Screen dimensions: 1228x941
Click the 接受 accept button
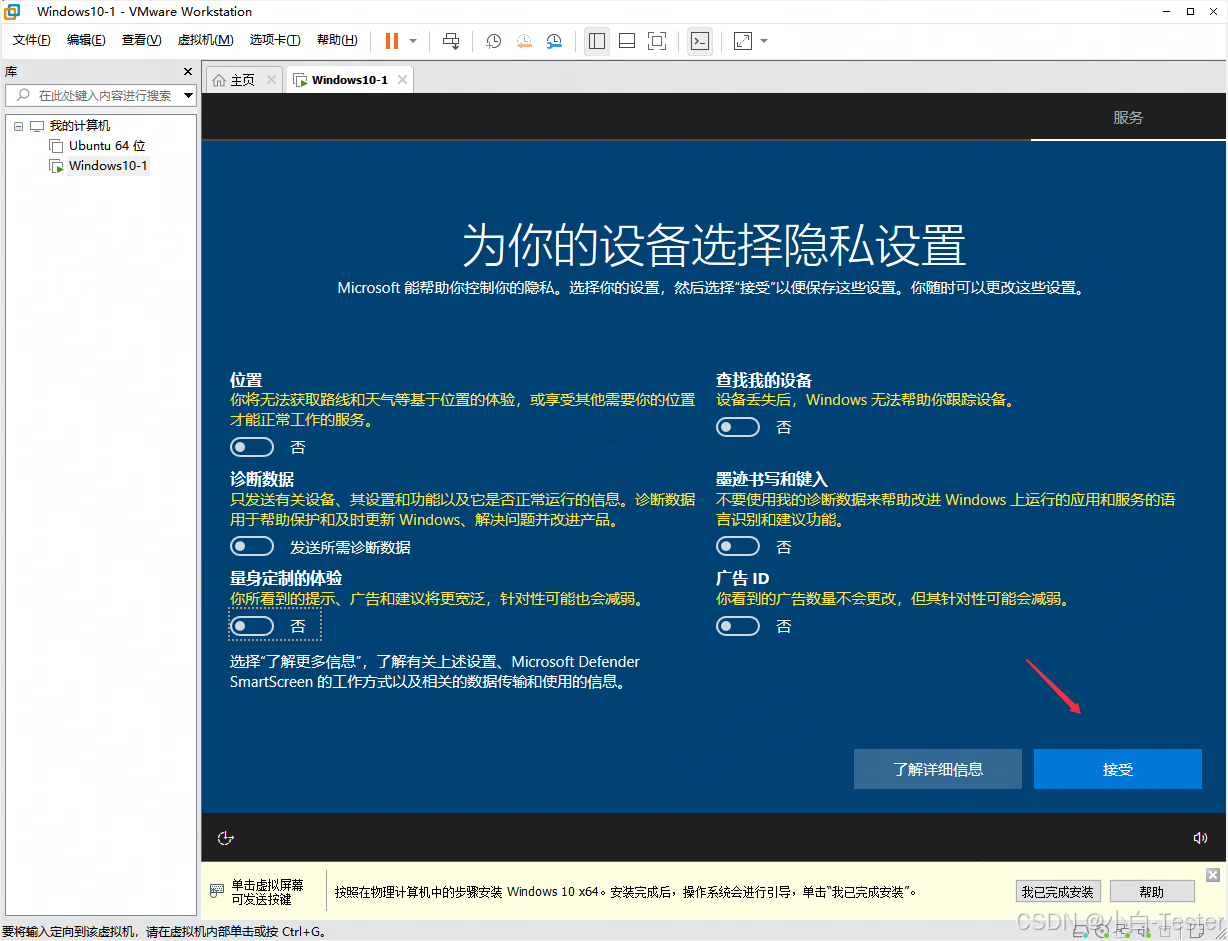point(1118,769)
